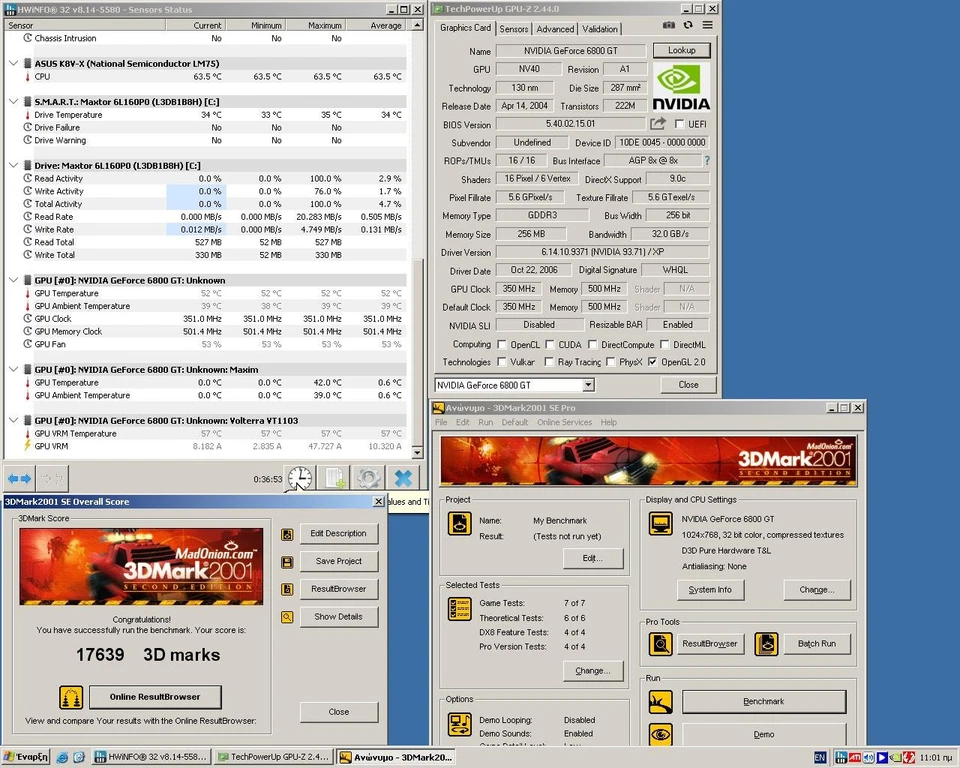
Task: Switch to the Sensors tab in GPU-Z
Action: pyautogui.click(x=513, y=29)
